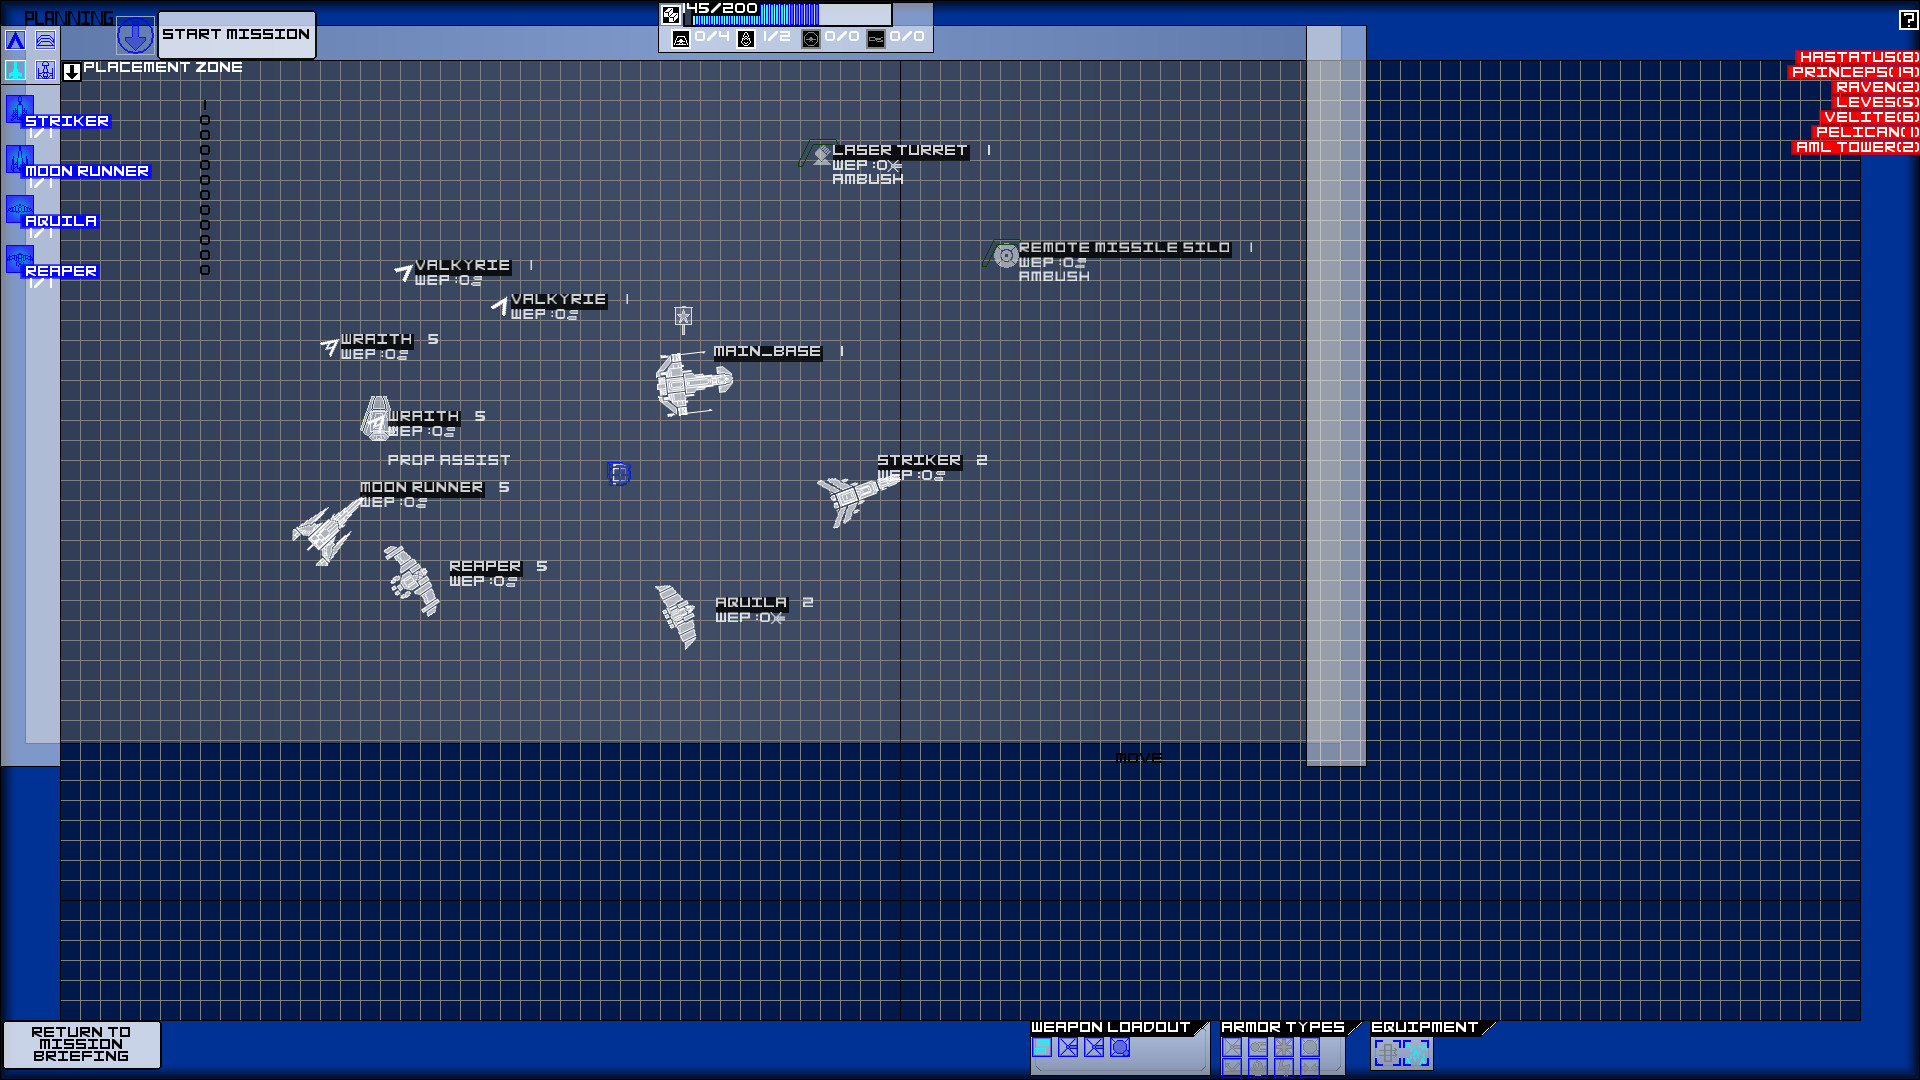Switch to the Armor Types tab

[x=1281, y=1027]
